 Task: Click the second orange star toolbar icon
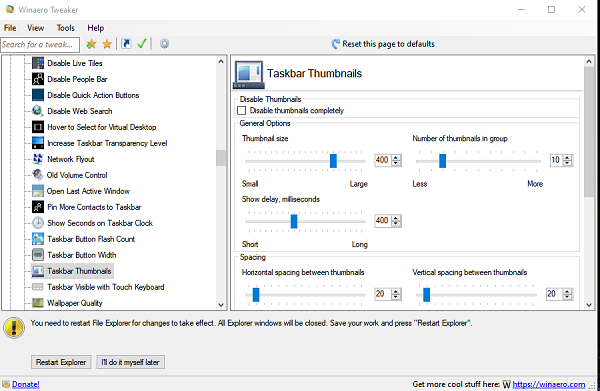point(107,44)
